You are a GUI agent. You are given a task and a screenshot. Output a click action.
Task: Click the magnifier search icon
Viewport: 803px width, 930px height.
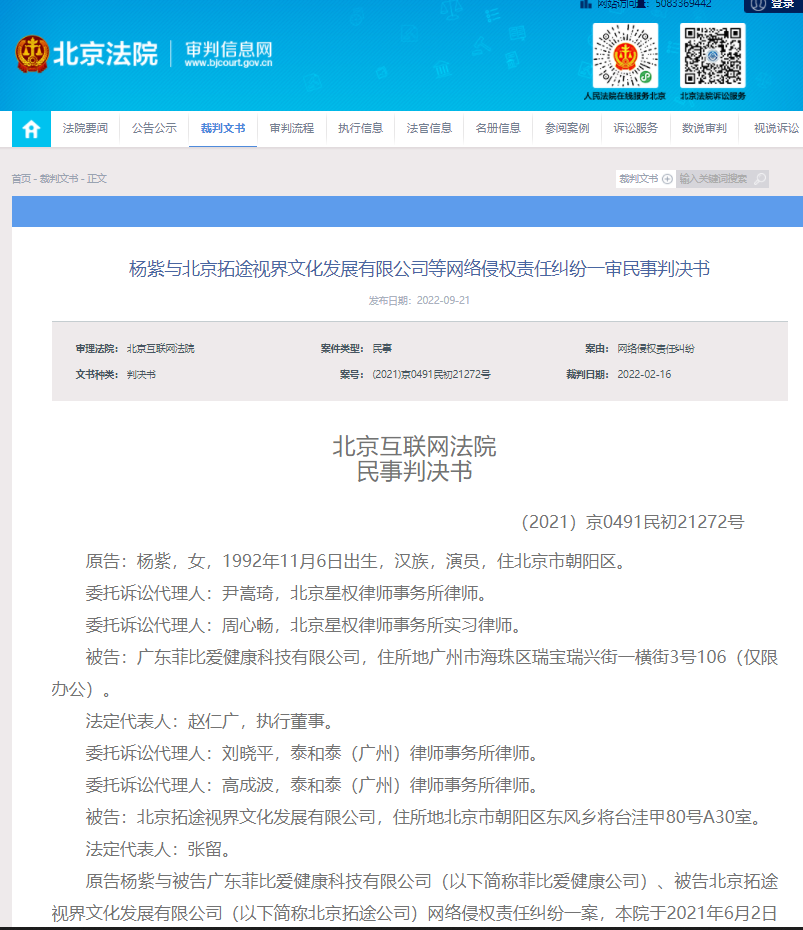coord(760,179)
